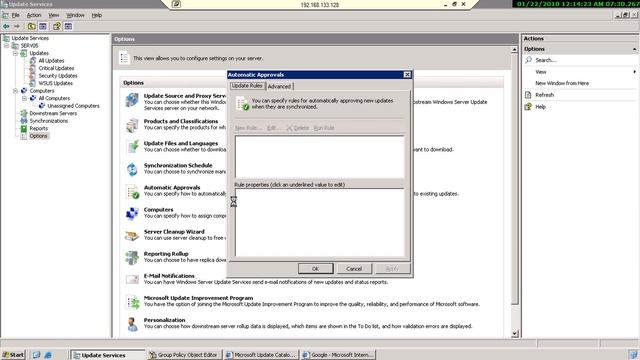Viewport: 640px width, 360px height.
Task: Click New Window from Here action
Action: 562,83
